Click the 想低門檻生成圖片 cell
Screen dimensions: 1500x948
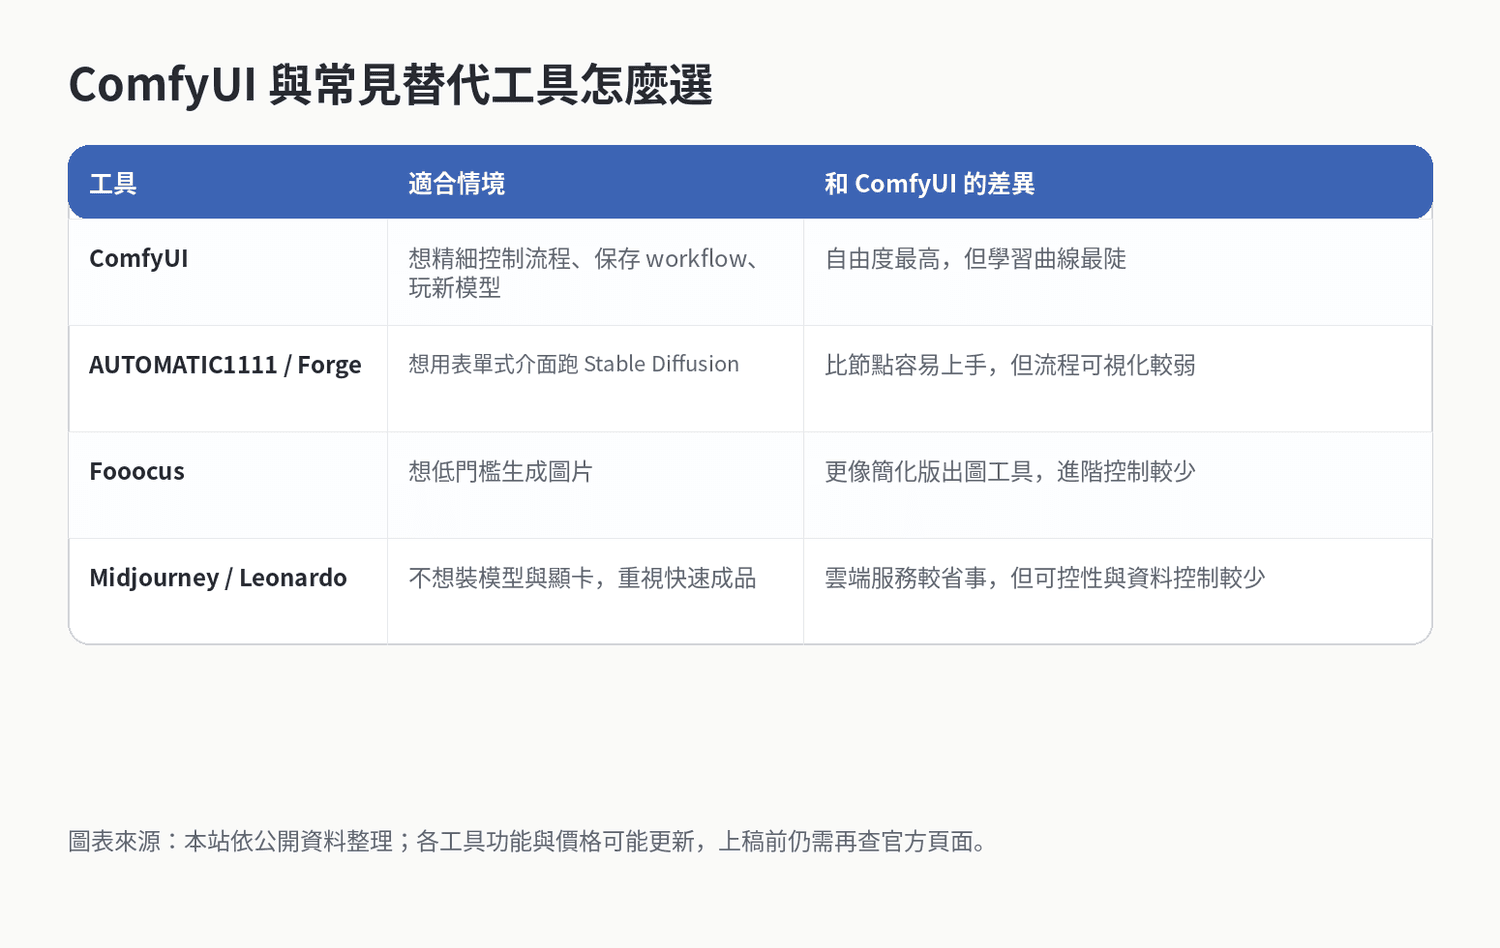point(499,471)
